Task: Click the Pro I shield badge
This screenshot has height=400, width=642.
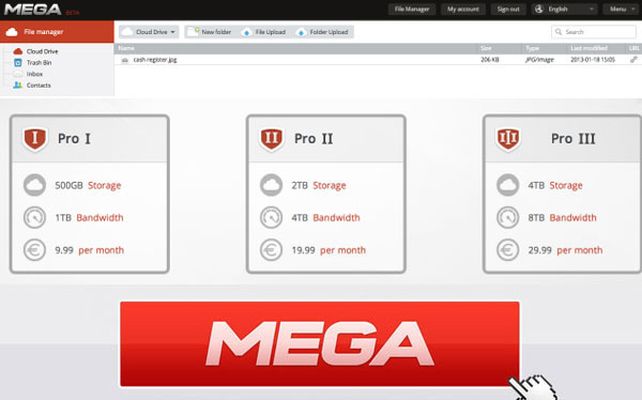Action: pos(35,139)
